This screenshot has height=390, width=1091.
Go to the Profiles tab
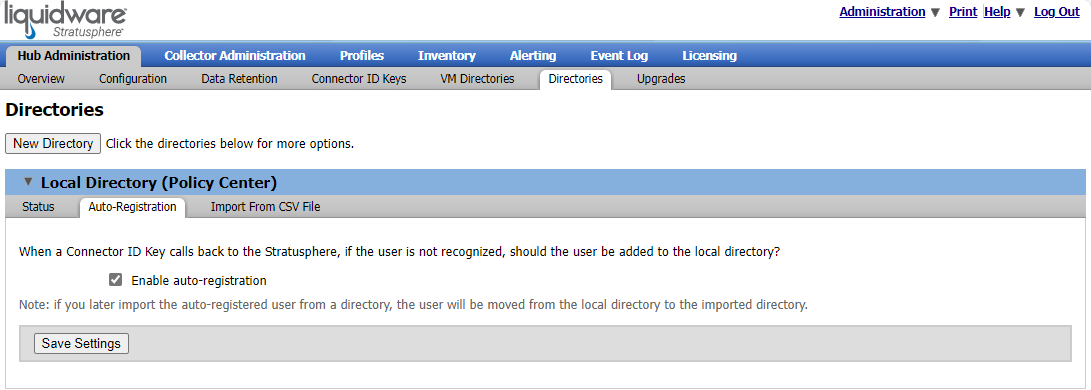pyautogui.click(x=362, y=56)
